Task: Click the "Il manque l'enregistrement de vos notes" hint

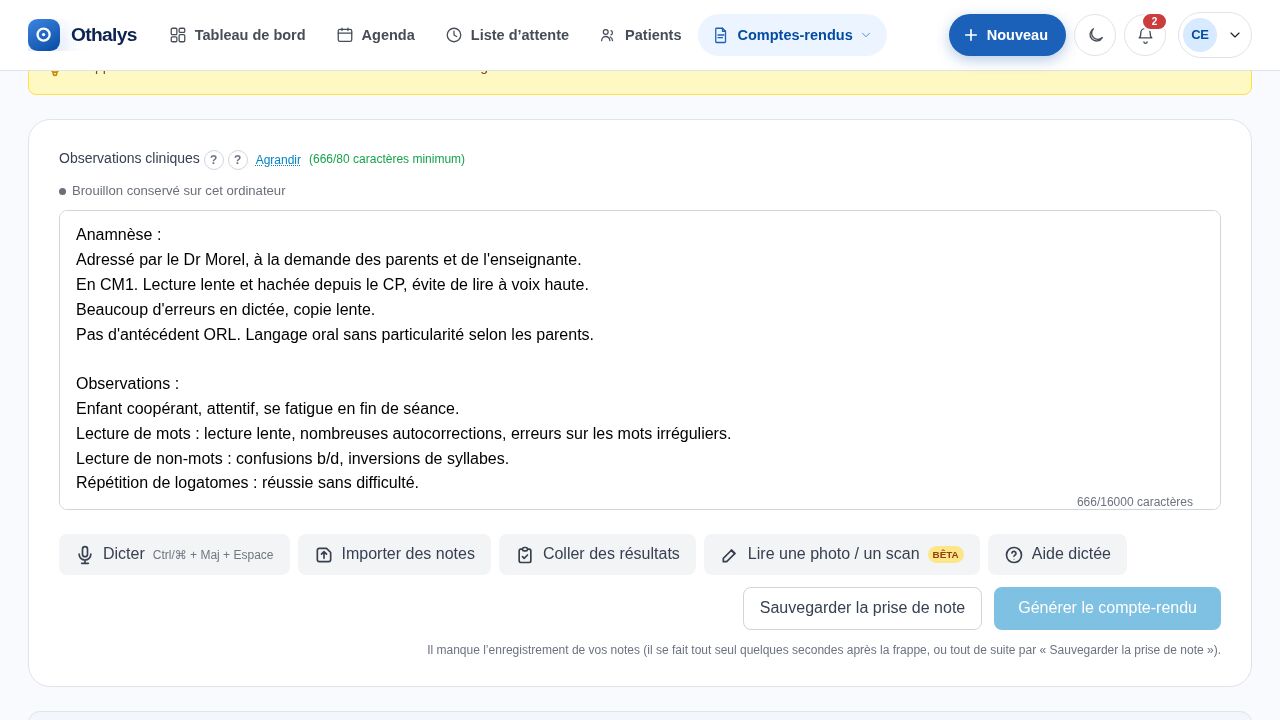Action: tap(824, 650)
